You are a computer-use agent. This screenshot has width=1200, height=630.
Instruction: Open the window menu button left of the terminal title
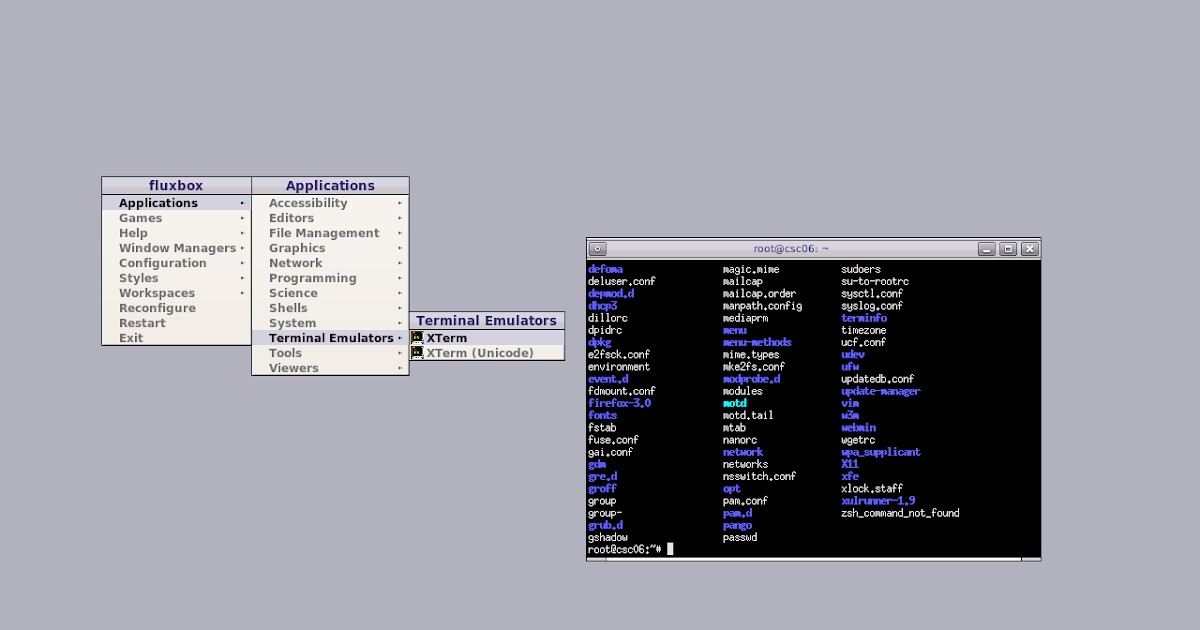(597, 249)
